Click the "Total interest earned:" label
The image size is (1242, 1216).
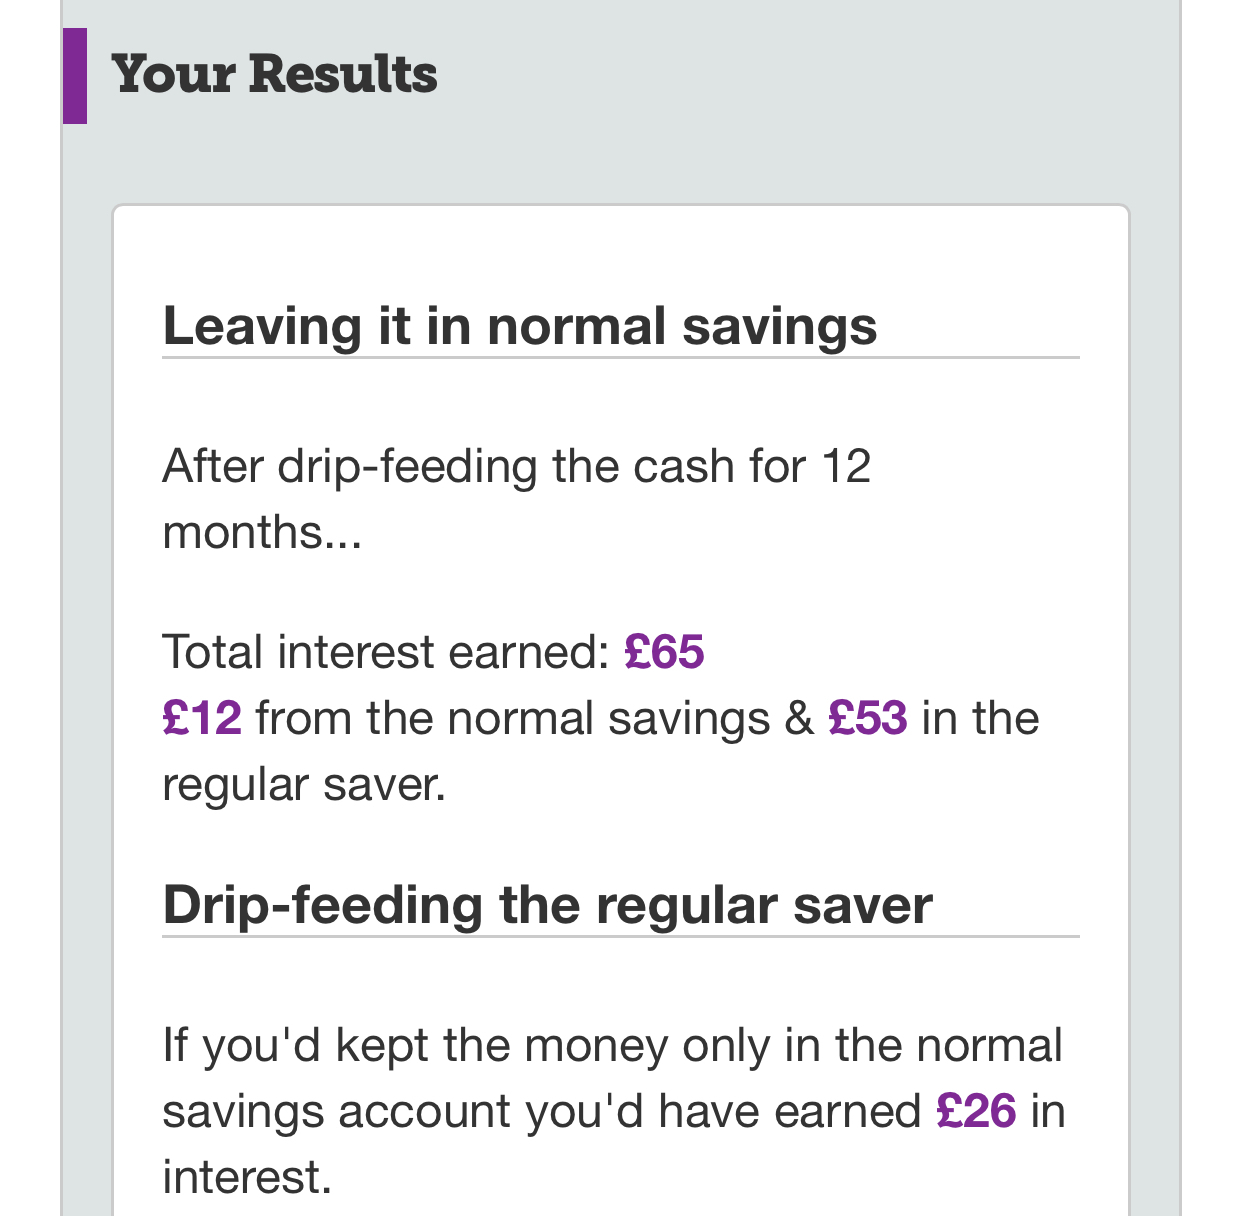click(x=386, y=652)
